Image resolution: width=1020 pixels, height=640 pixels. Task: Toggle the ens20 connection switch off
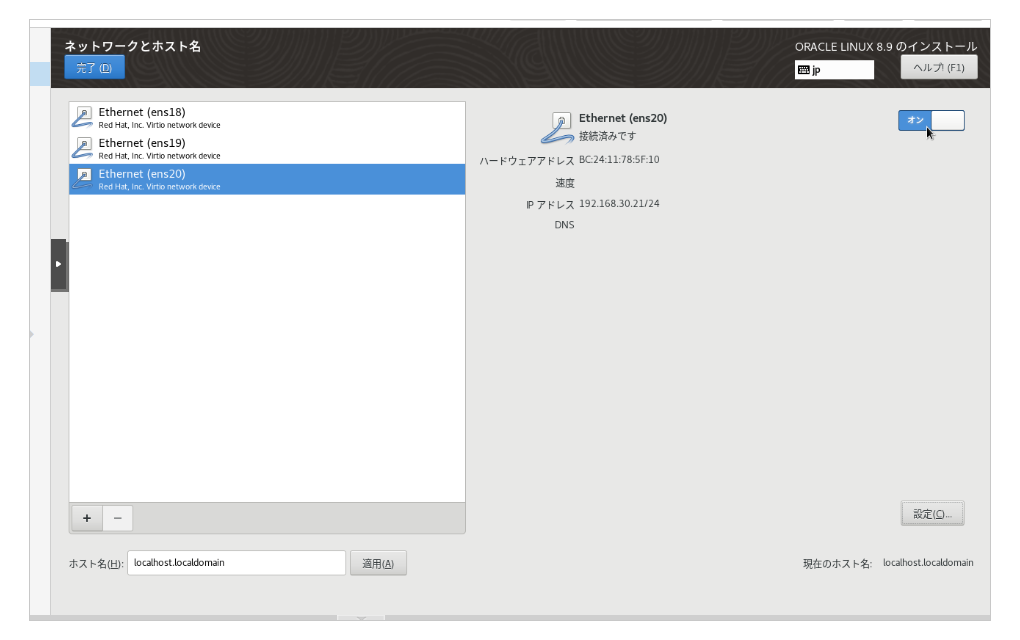(931, 120)
